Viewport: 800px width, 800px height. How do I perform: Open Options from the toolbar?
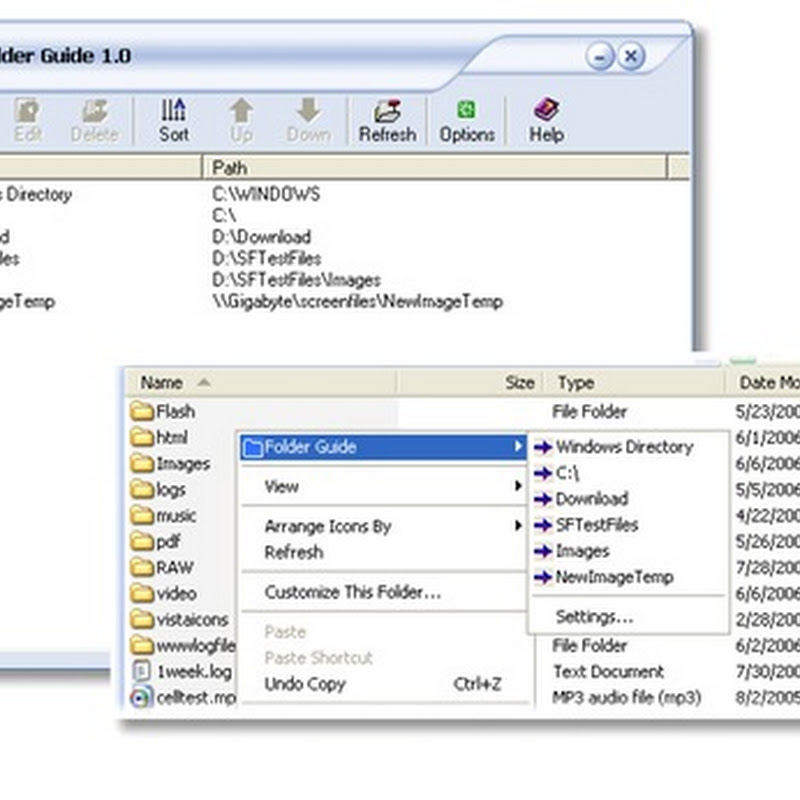point(467,120)
